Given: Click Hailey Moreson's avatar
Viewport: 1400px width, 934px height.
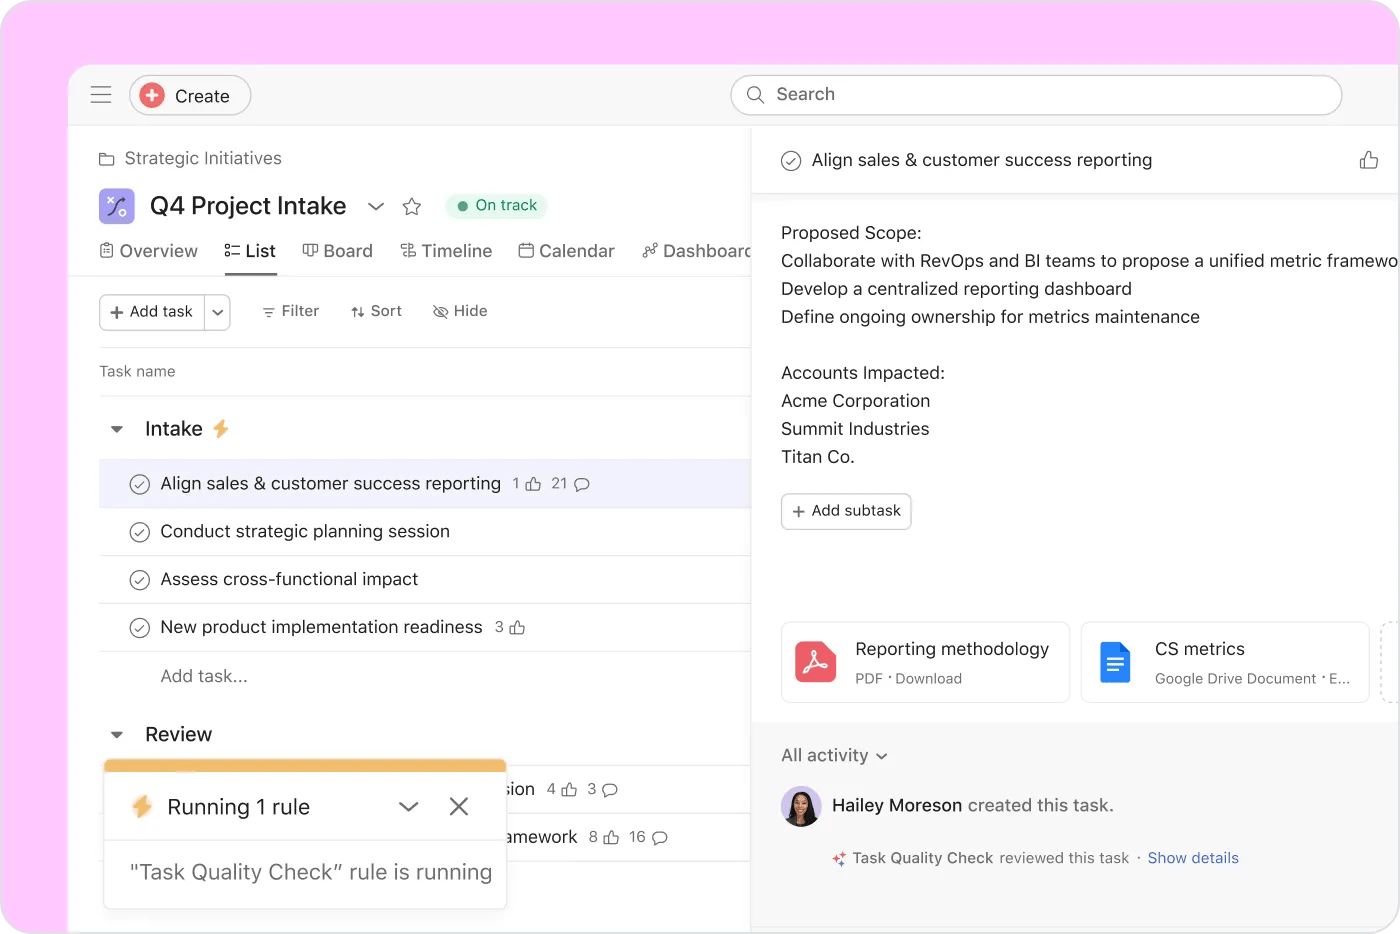Looking at the screenshot, I should (801, 806).
